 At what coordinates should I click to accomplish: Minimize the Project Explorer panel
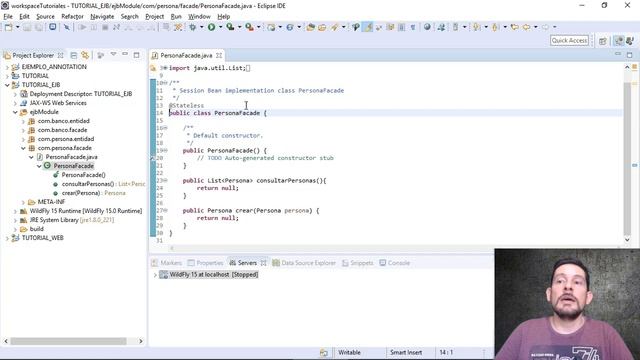click(125, 54)
